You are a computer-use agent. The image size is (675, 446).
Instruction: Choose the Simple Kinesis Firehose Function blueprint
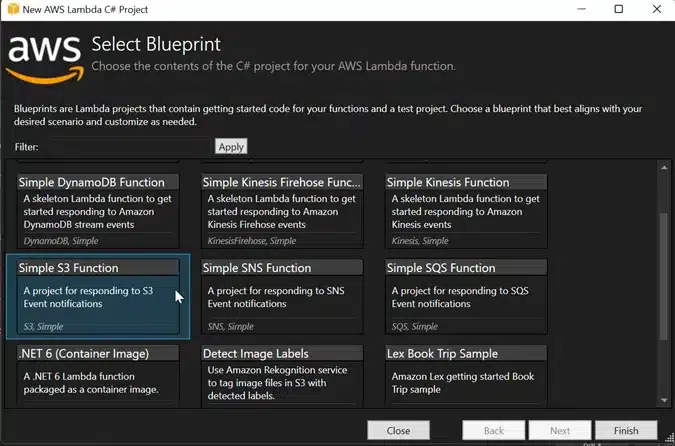282,211
